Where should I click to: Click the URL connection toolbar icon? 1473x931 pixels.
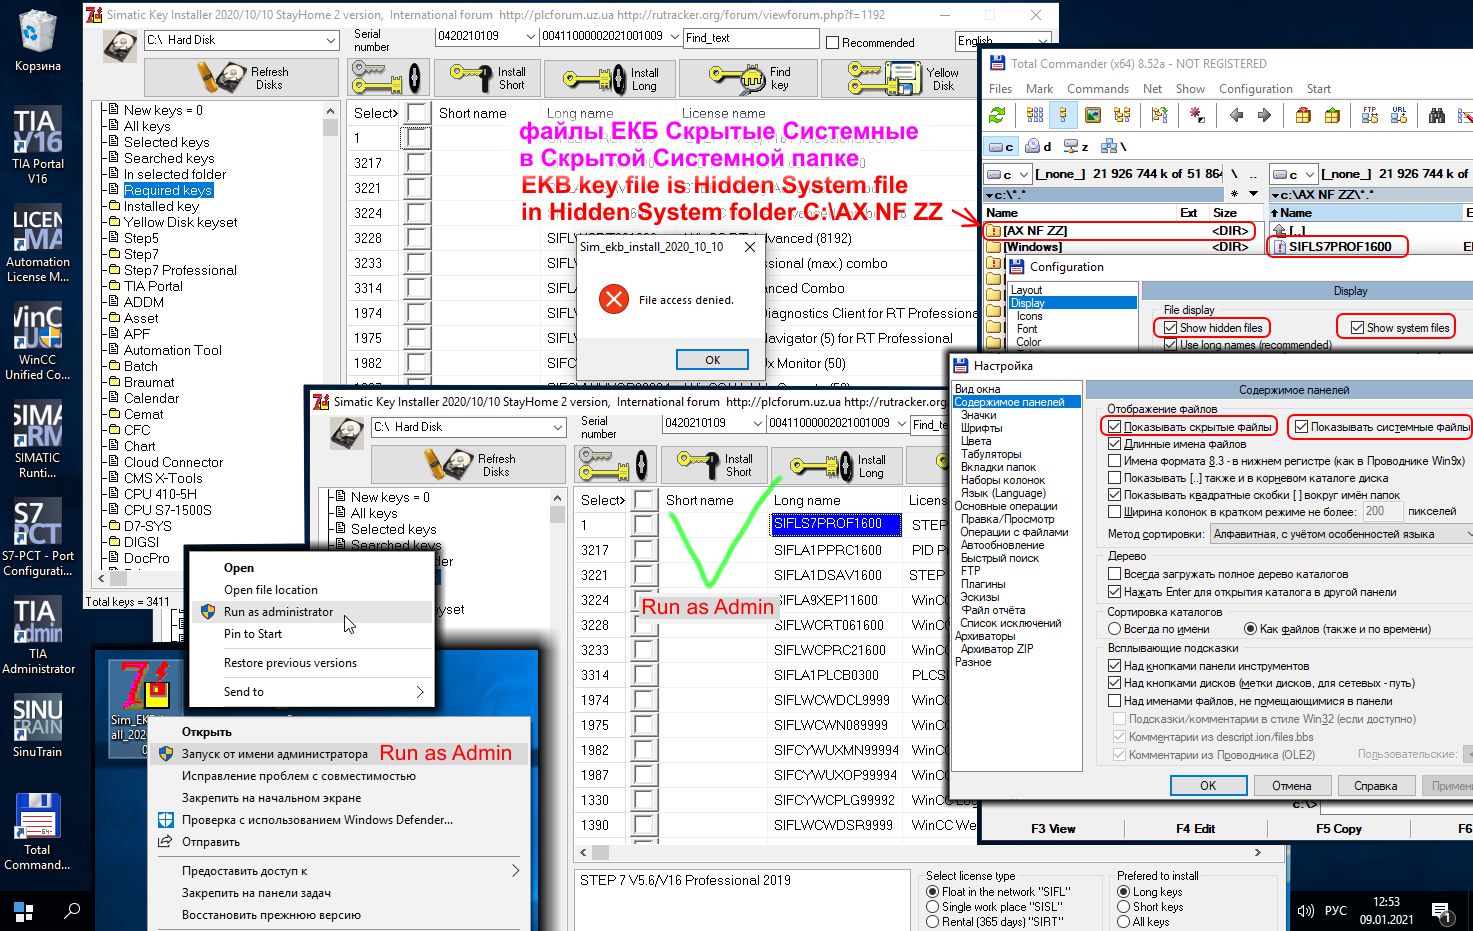[1398, 116]
